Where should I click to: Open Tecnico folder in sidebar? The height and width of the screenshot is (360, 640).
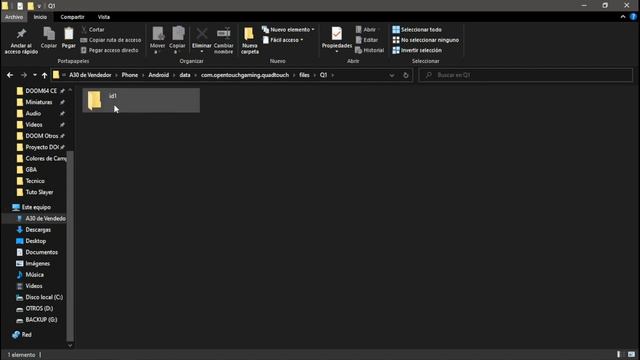[x=35, y=181]
